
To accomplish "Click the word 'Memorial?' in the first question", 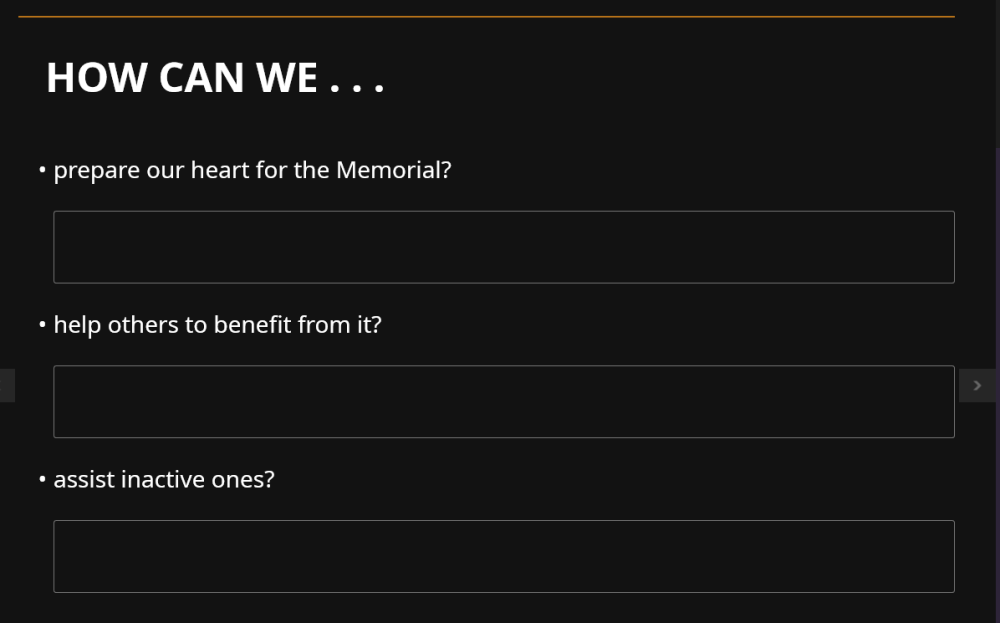I will point(393,170).
